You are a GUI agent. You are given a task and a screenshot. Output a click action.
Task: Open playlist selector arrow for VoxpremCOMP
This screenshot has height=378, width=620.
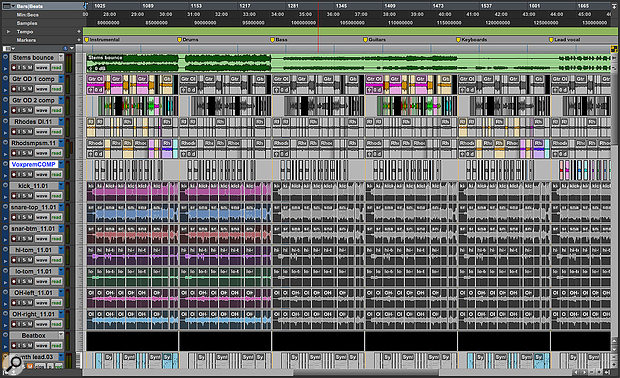tap(61, 164)
